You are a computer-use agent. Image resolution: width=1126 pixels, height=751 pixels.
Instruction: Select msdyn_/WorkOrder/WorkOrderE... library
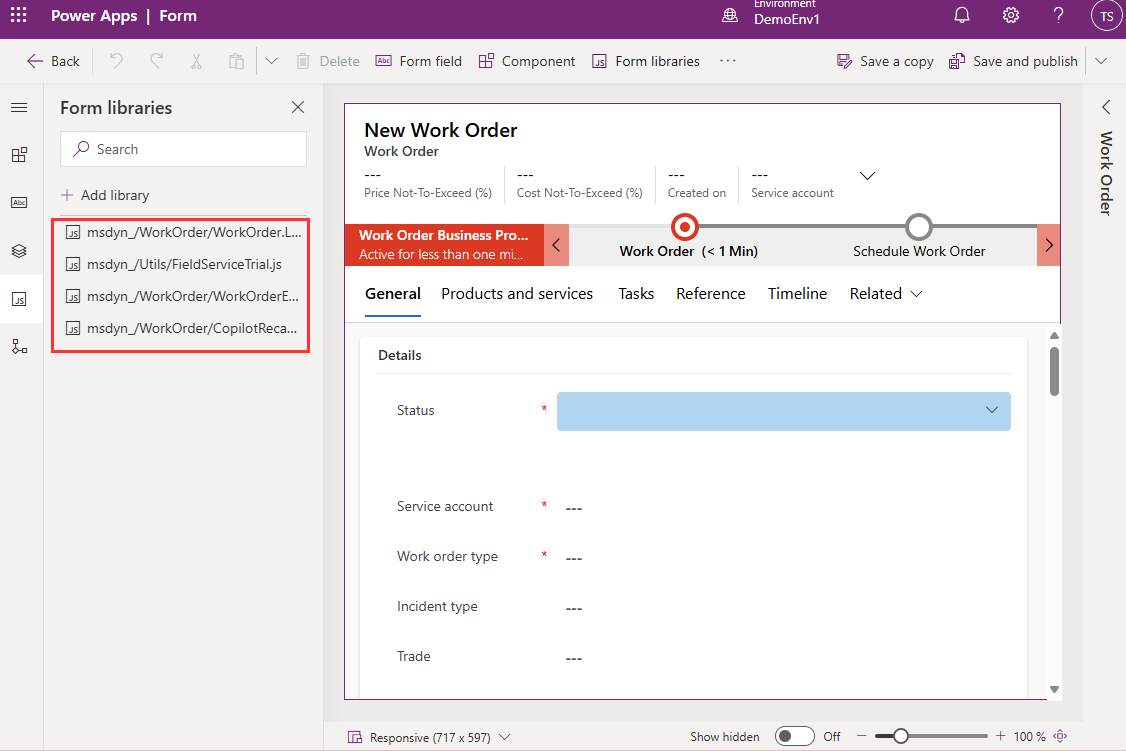pyautogui.click(x=183, y=296)
